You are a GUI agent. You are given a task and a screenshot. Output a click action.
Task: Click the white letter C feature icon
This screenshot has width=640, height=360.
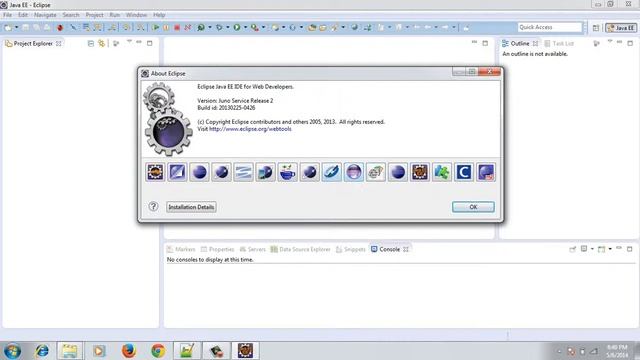(464, 172)
